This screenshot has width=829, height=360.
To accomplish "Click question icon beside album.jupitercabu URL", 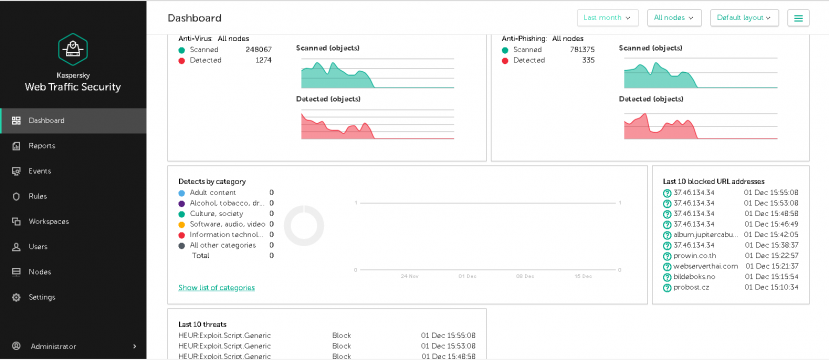I will (667, 235).
